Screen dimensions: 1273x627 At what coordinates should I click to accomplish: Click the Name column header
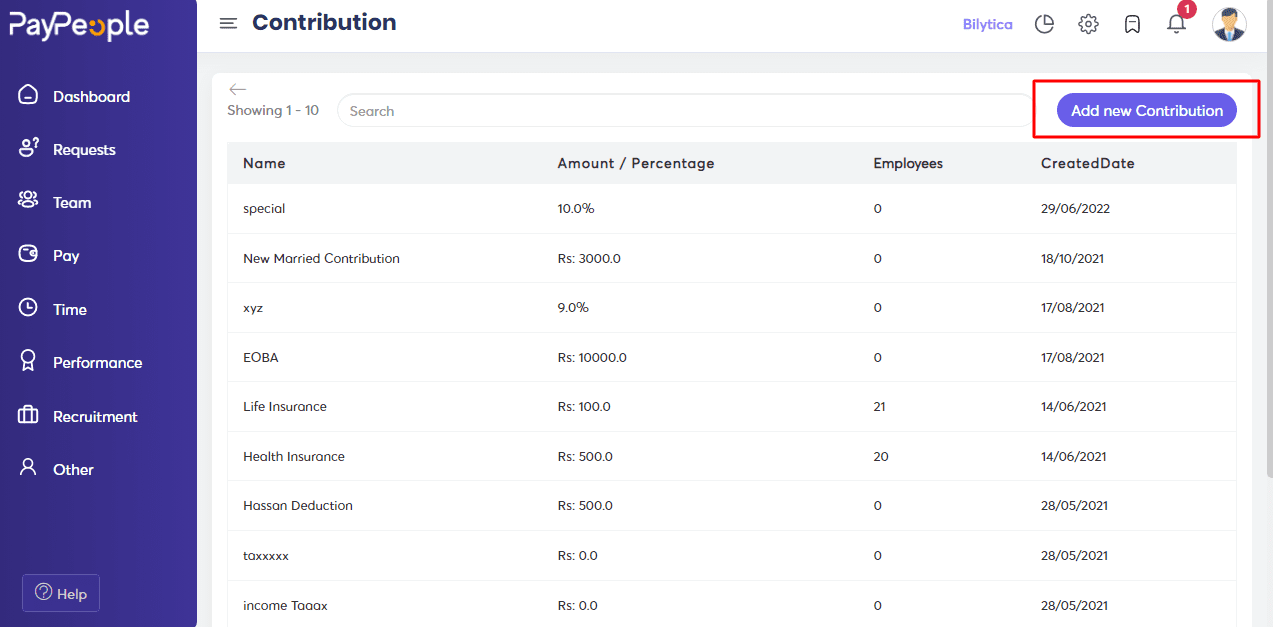point(264,163)
